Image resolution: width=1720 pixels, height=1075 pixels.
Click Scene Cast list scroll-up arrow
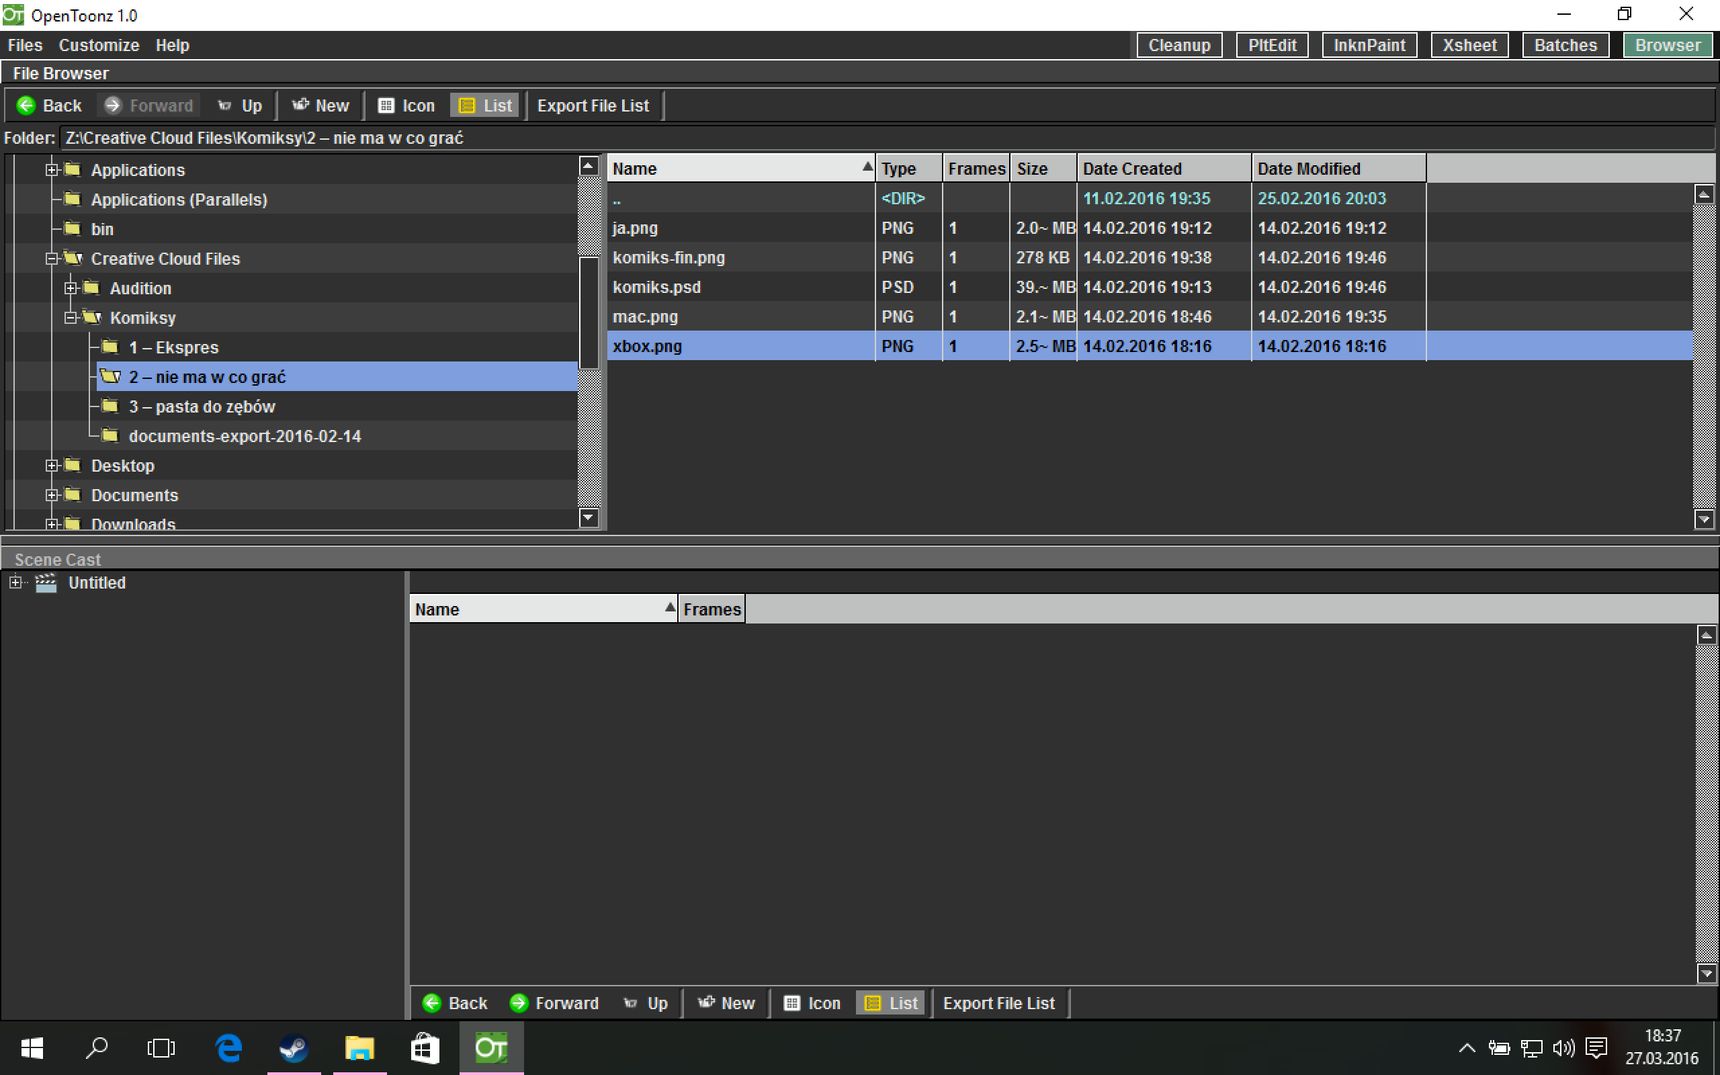point(1707,635)
